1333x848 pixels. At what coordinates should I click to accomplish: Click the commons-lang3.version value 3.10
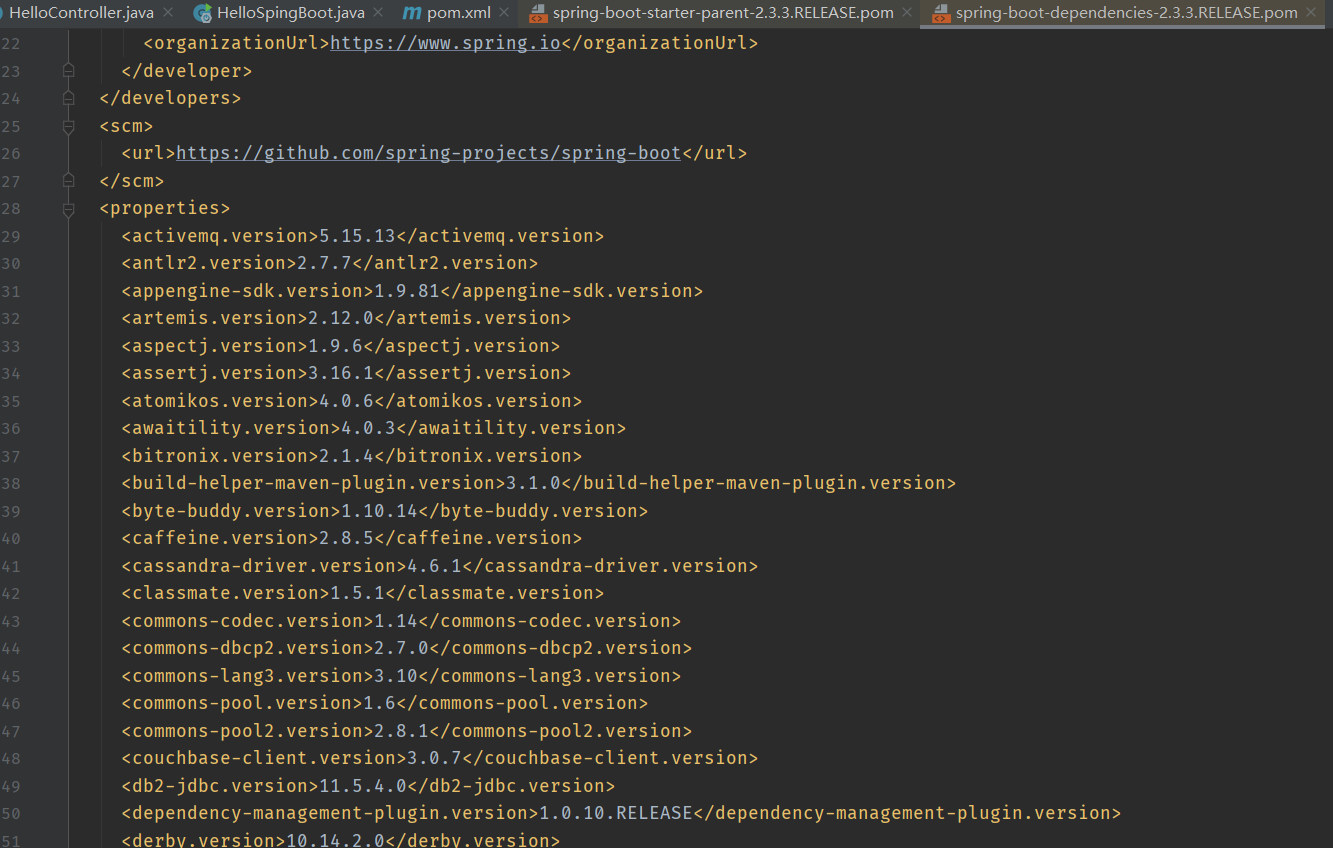(x=396, y=676)
